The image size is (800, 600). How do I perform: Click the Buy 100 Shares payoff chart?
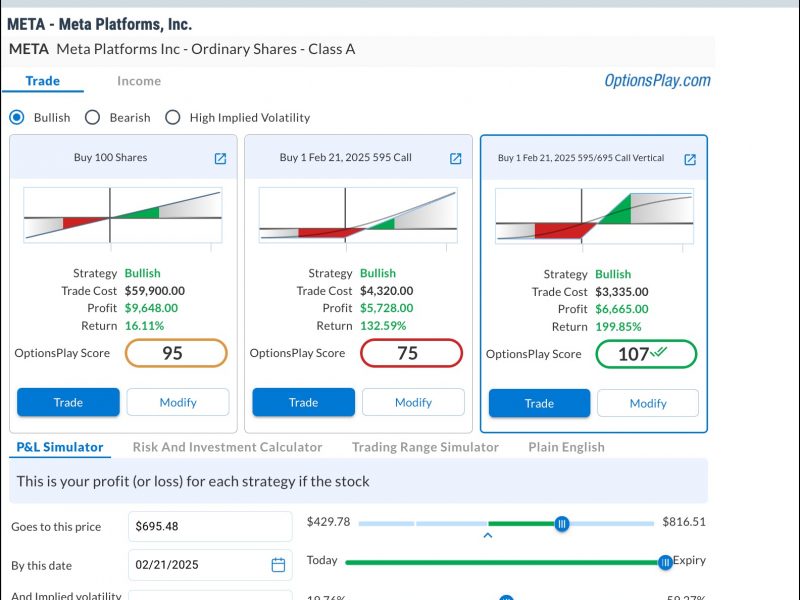122,215
